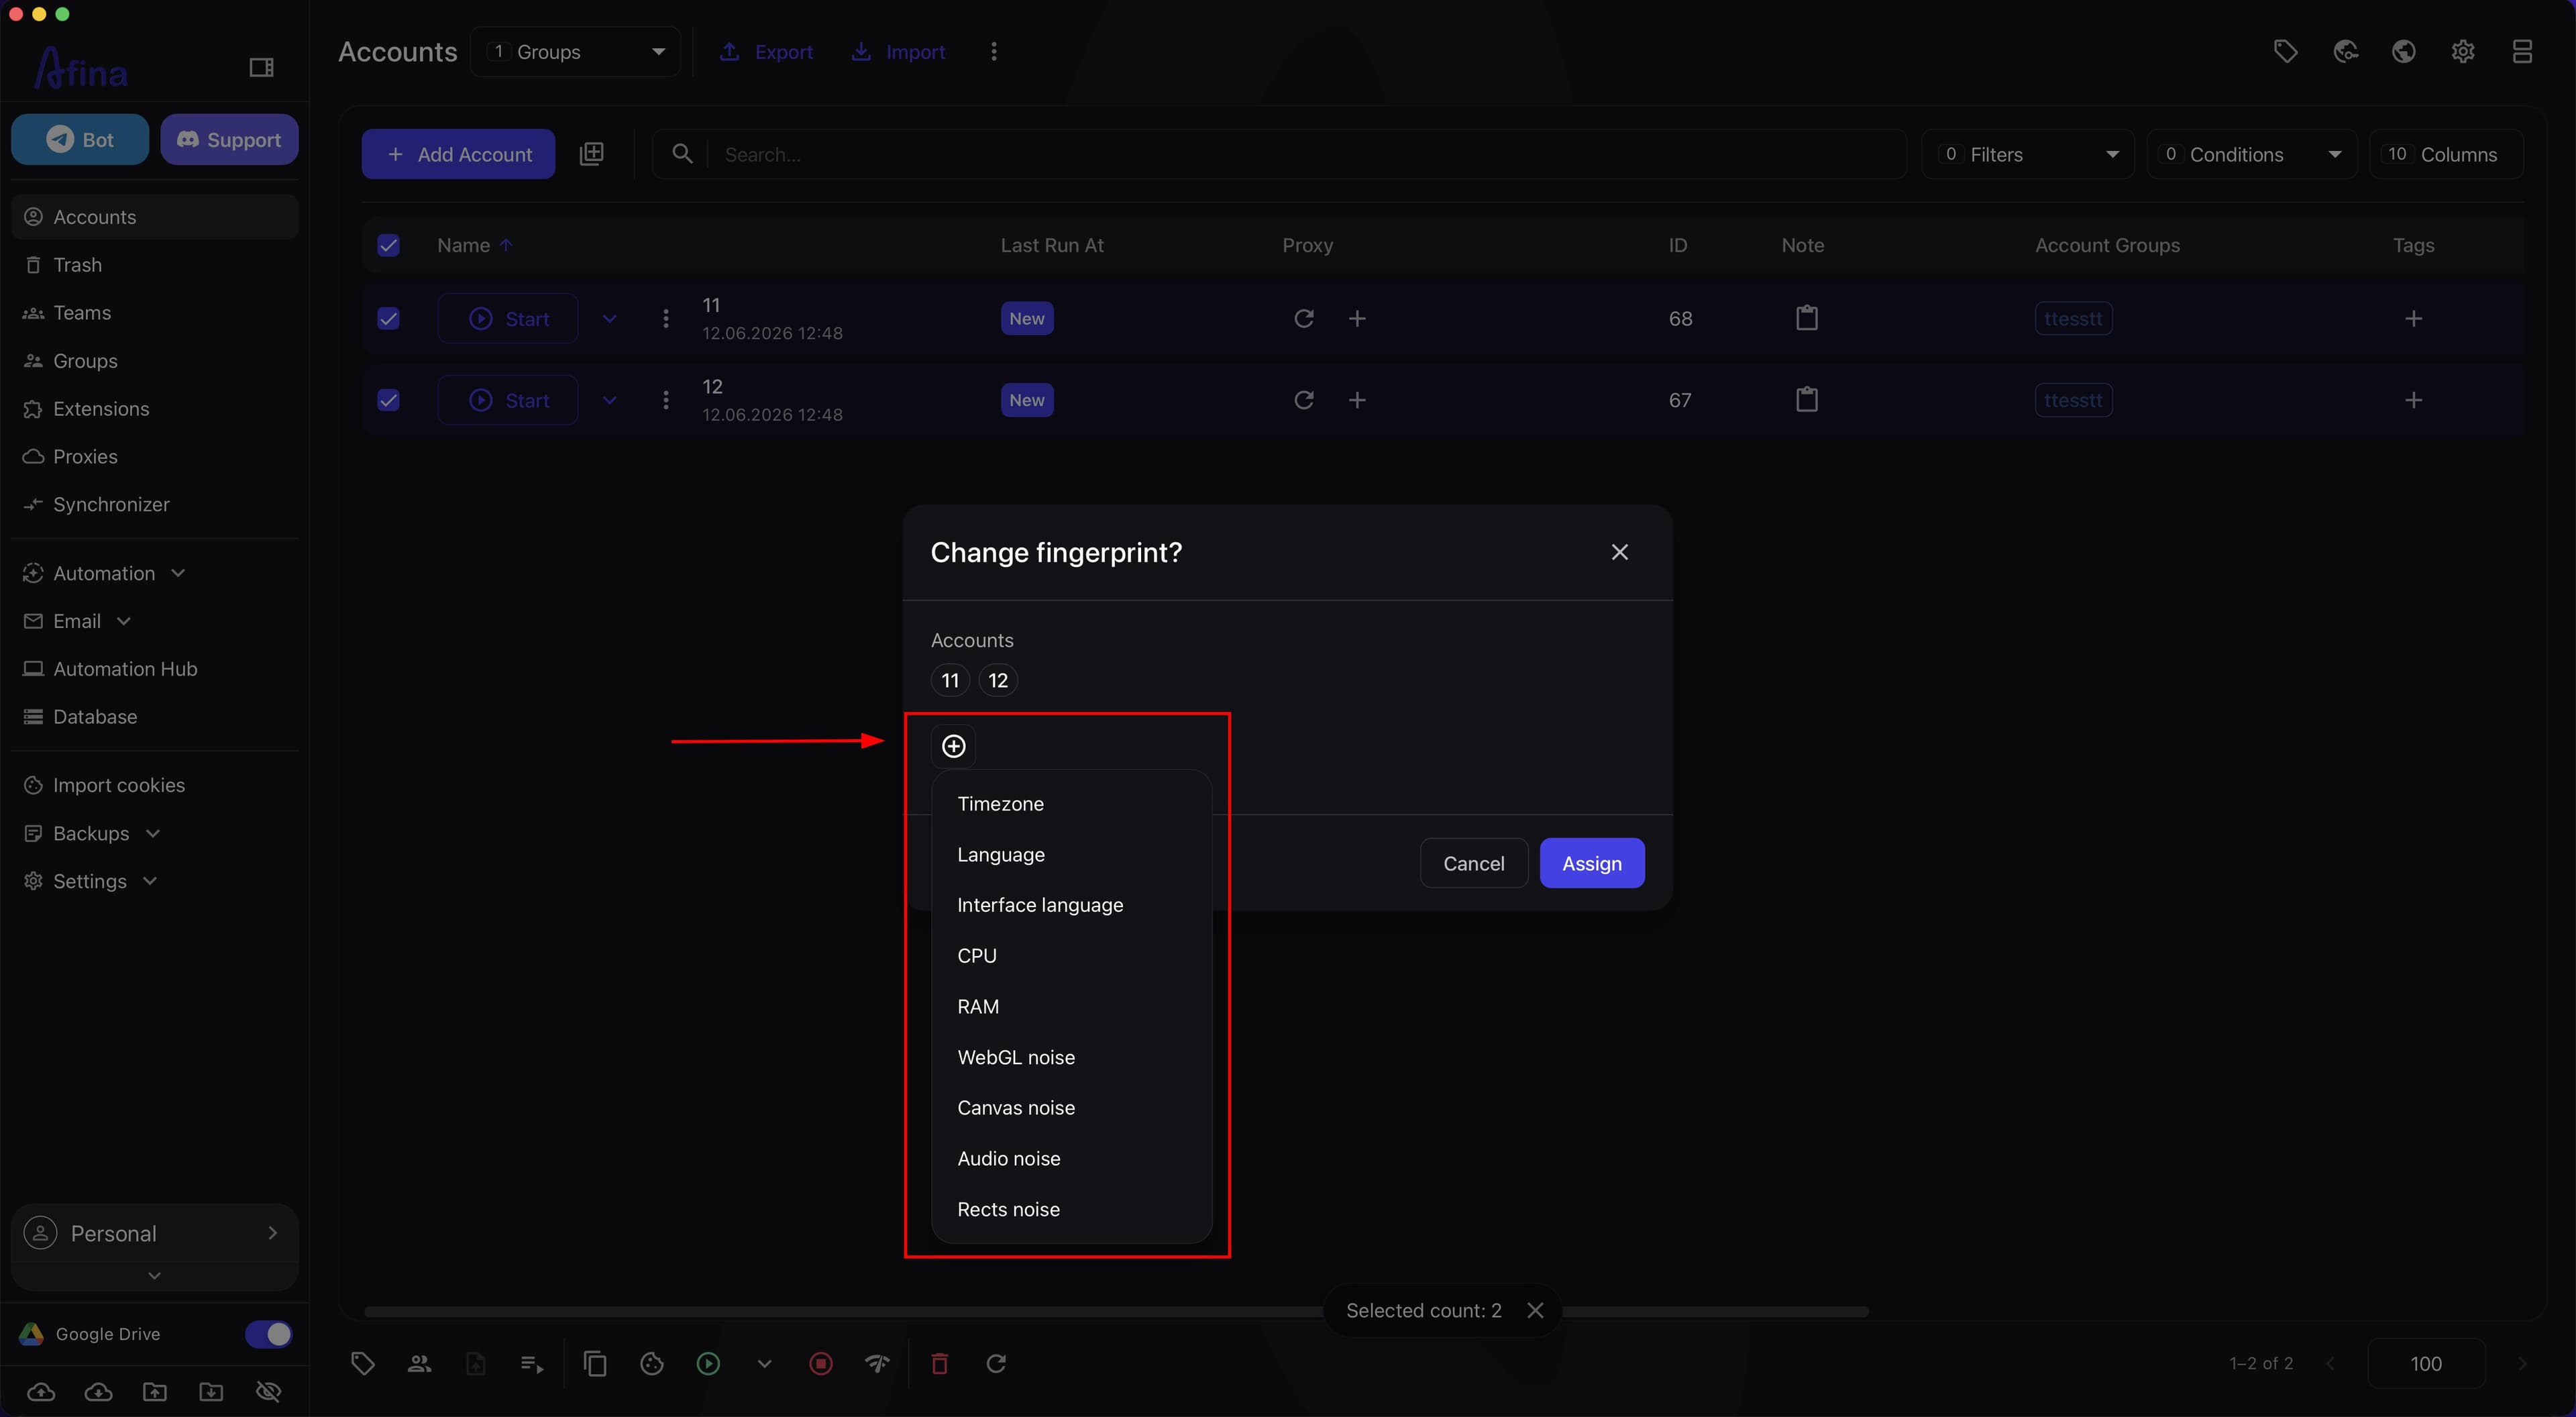This screenshot has height=1417, width=2576.
Task: Click the Assign button
Action: pyautogui.click(x=1592, y=863)
